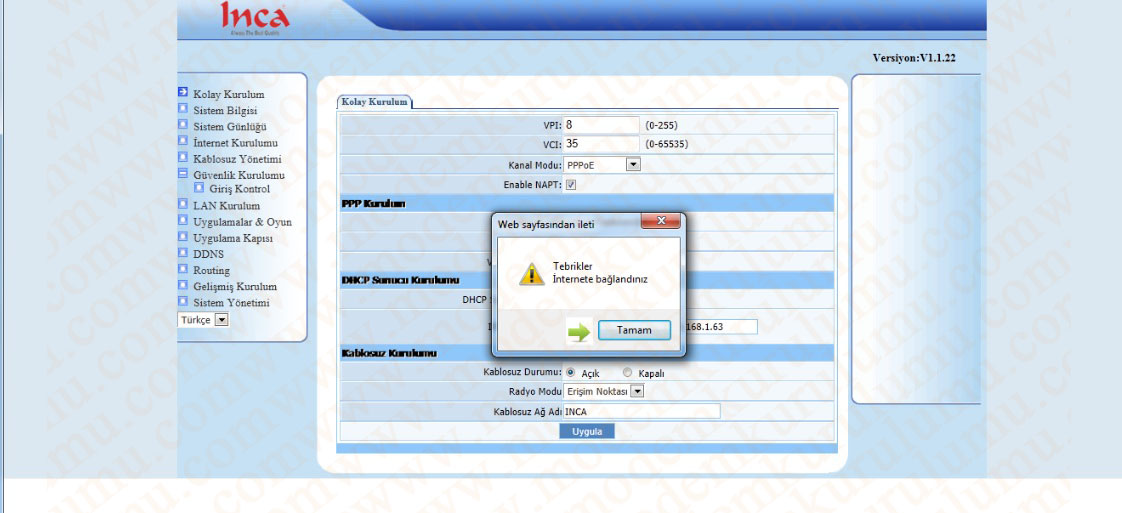Screen dimensions: 1122x513
Task: Open Uygulamalar & Oyun page
Action: 243,223
